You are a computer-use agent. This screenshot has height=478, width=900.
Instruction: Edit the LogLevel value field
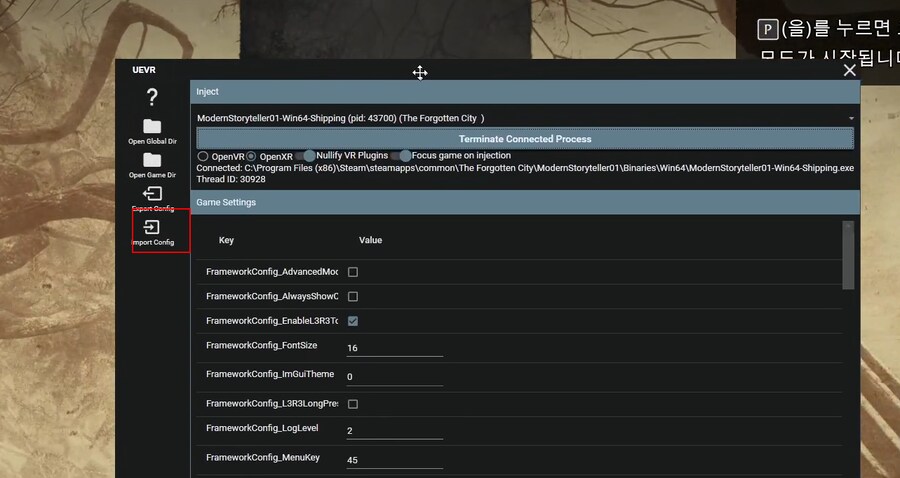click(395, 431)
